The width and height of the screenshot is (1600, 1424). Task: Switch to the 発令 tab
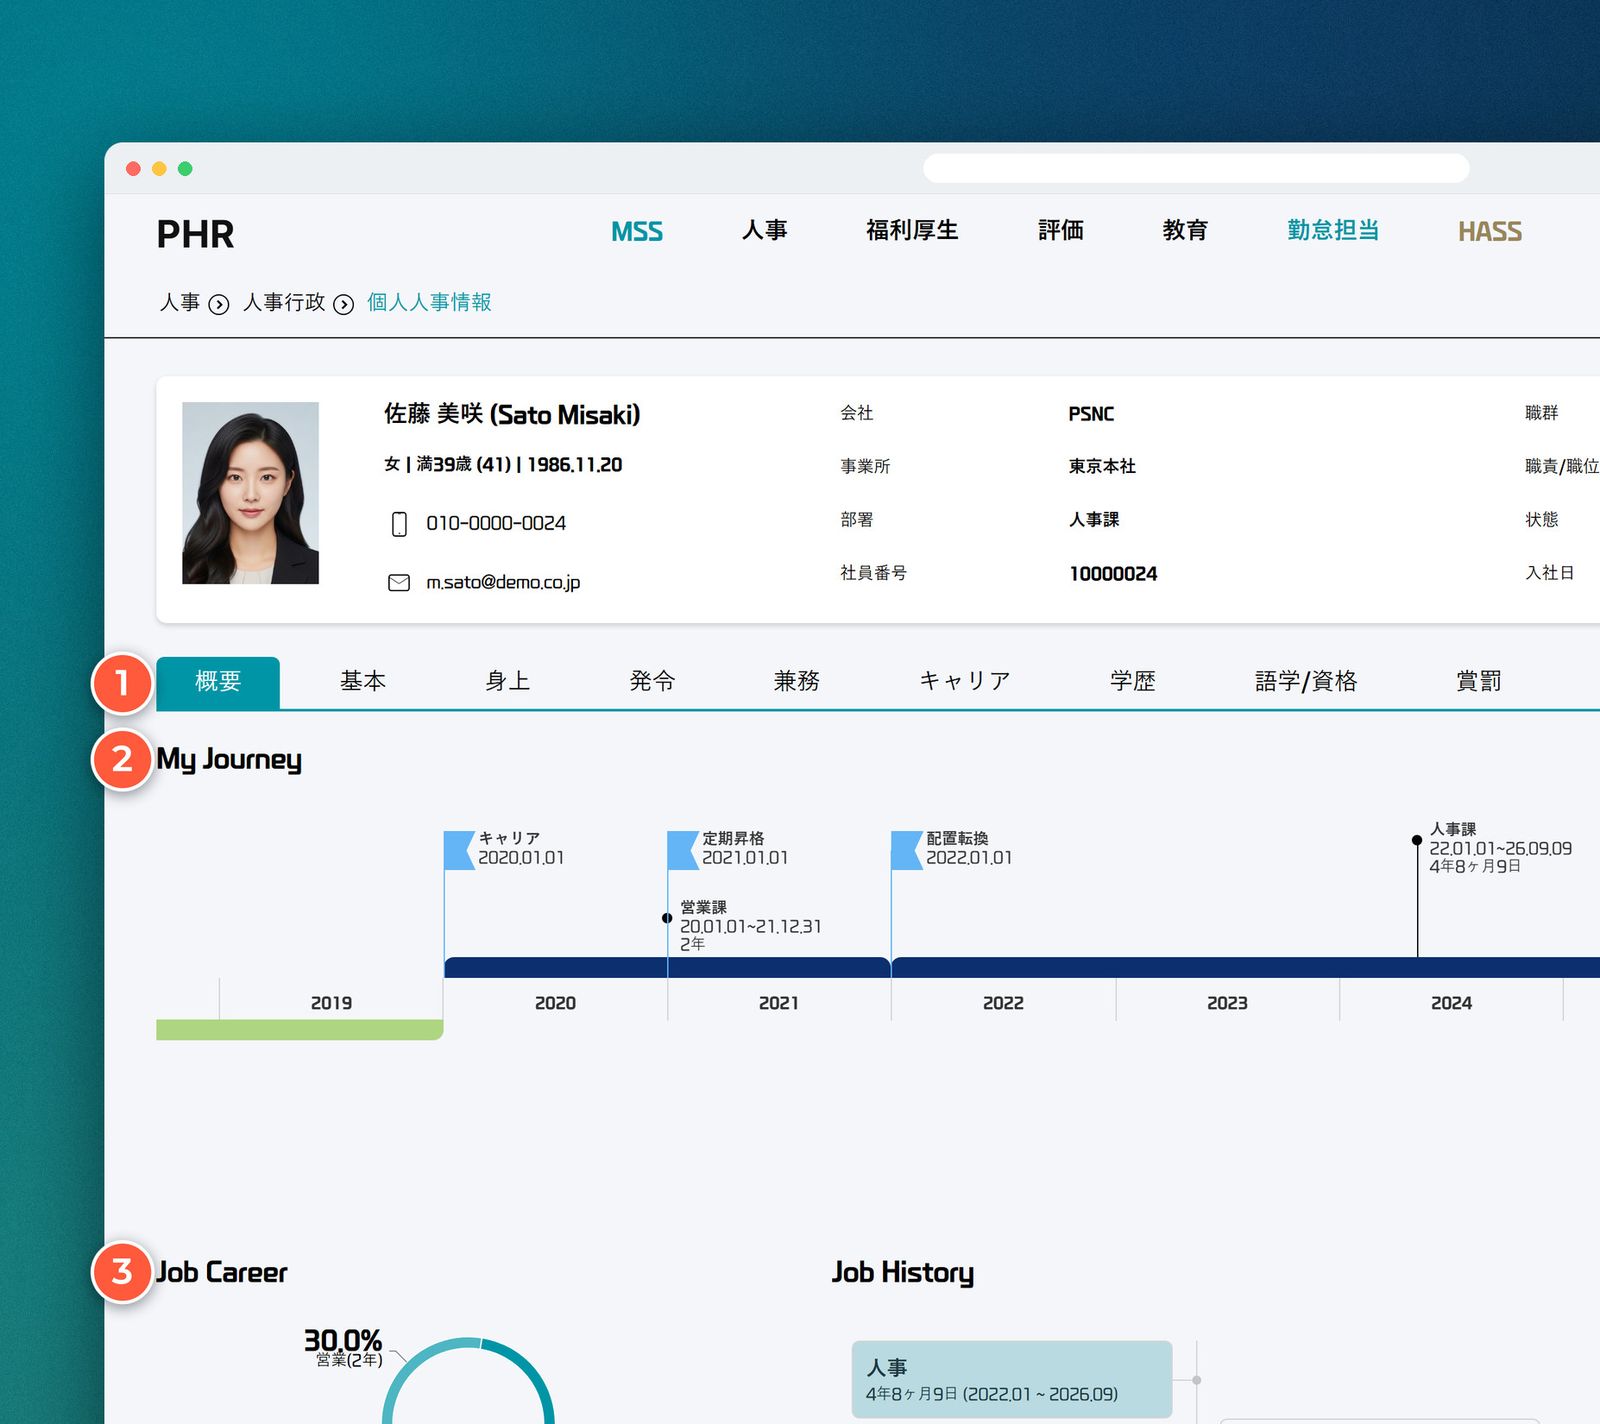[653, 681]
